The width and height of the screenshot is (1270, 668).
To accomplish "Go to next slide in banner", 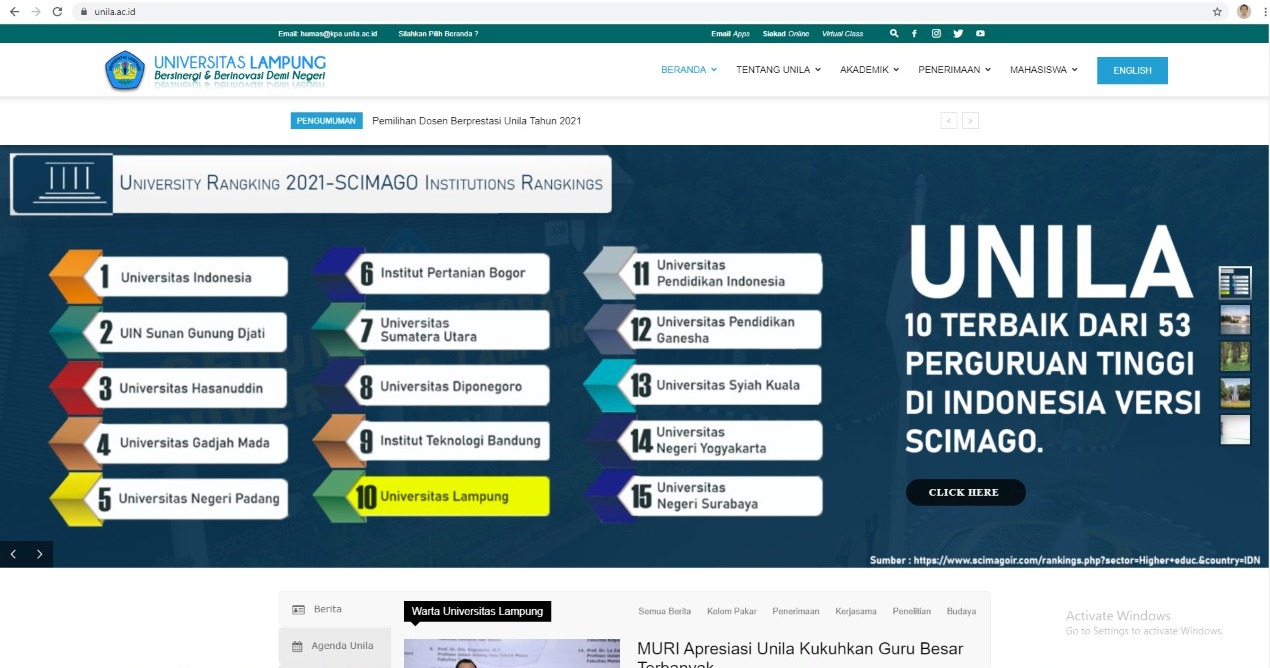I will pos(40,554).
